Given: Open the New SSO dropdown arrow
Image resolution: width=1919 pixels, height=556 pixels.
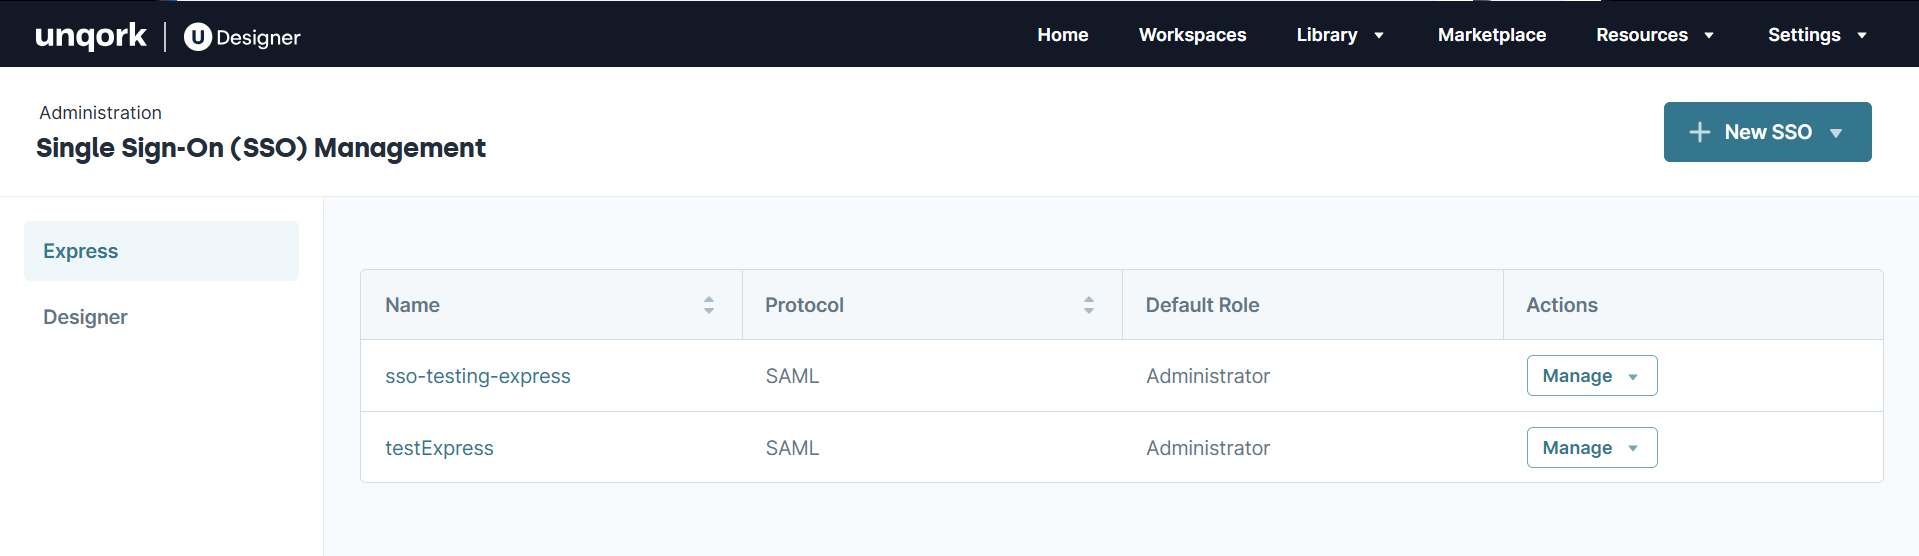Looking at the screenshot, I should pyautogui.click(x=1836, y=133).
